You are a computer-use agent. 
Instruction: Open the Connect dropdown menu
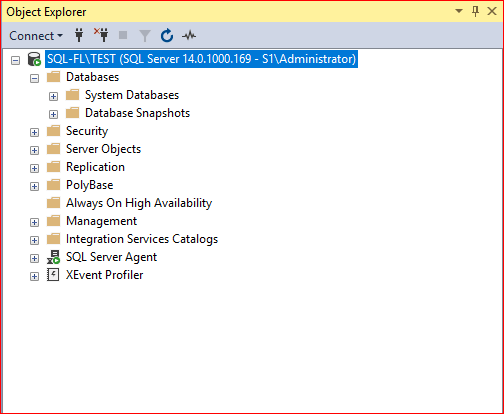[36, 36]
